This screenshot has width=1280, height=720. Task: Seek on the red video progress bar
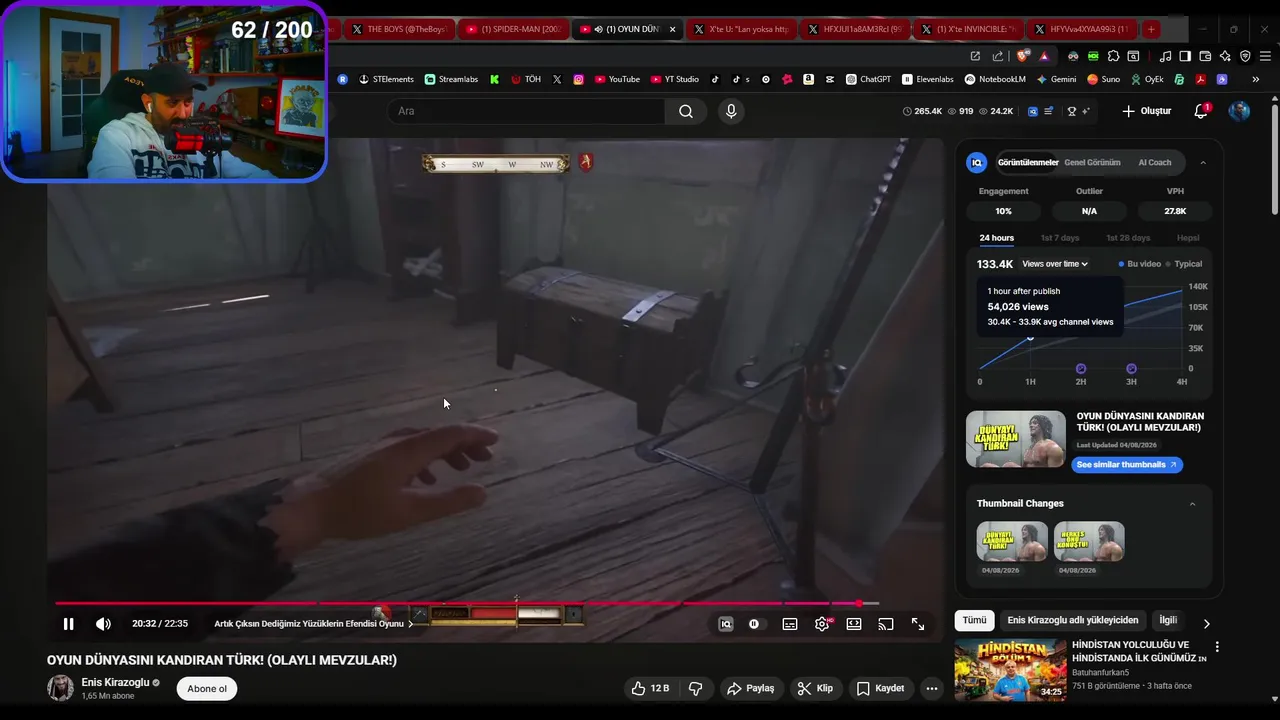coord(467,603)
